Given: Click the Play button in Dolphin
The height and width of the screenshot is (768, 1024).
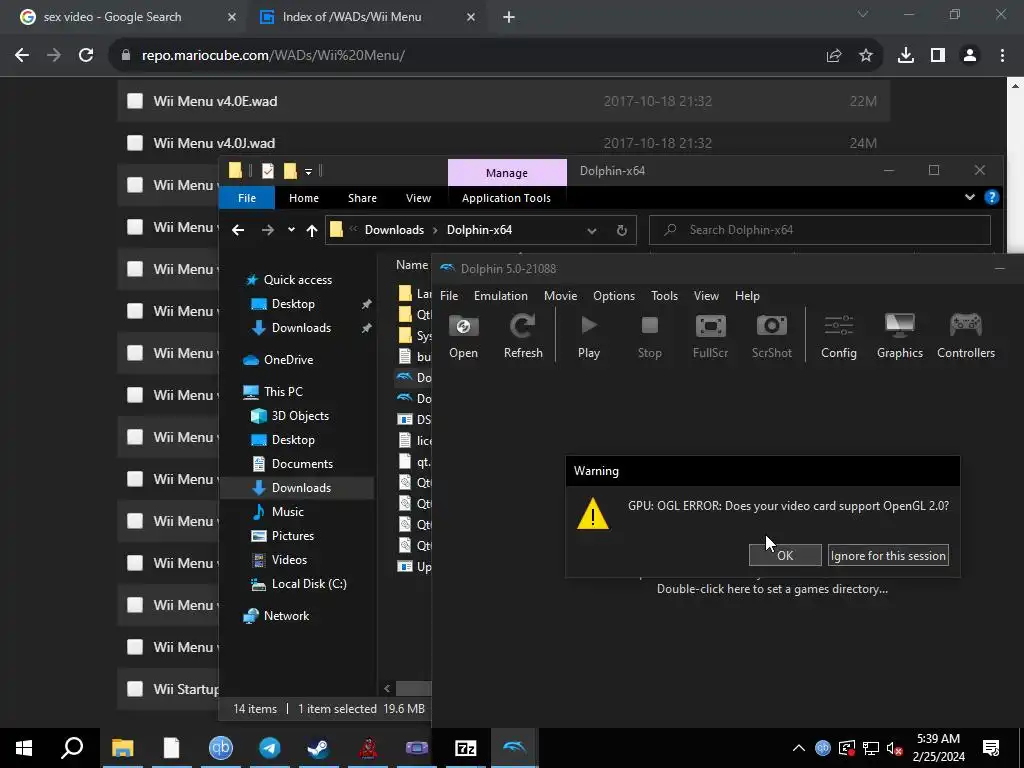Looking at the screenshot, I should [x=588, y=336].
